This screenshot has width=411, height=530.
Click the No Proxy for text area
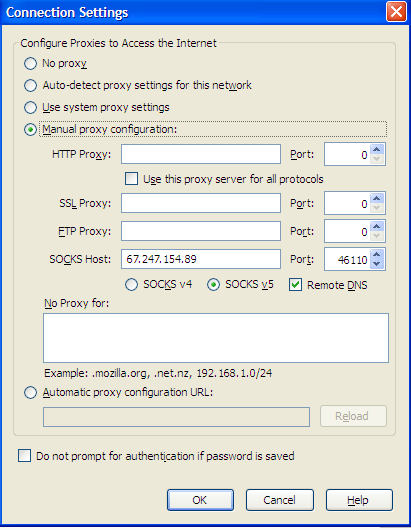tap(216, 338)
